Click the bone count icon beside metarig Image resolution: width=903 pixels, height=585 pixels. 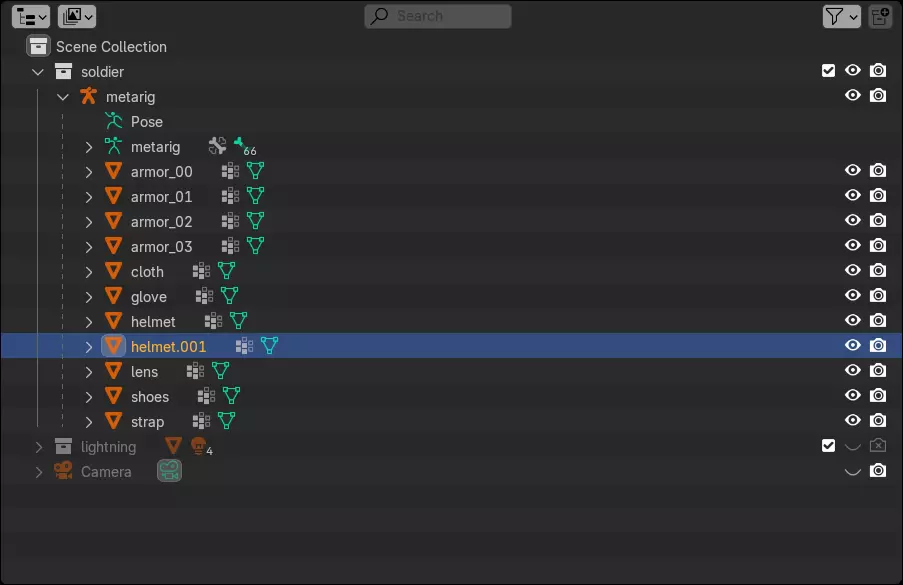click(242, 147)
